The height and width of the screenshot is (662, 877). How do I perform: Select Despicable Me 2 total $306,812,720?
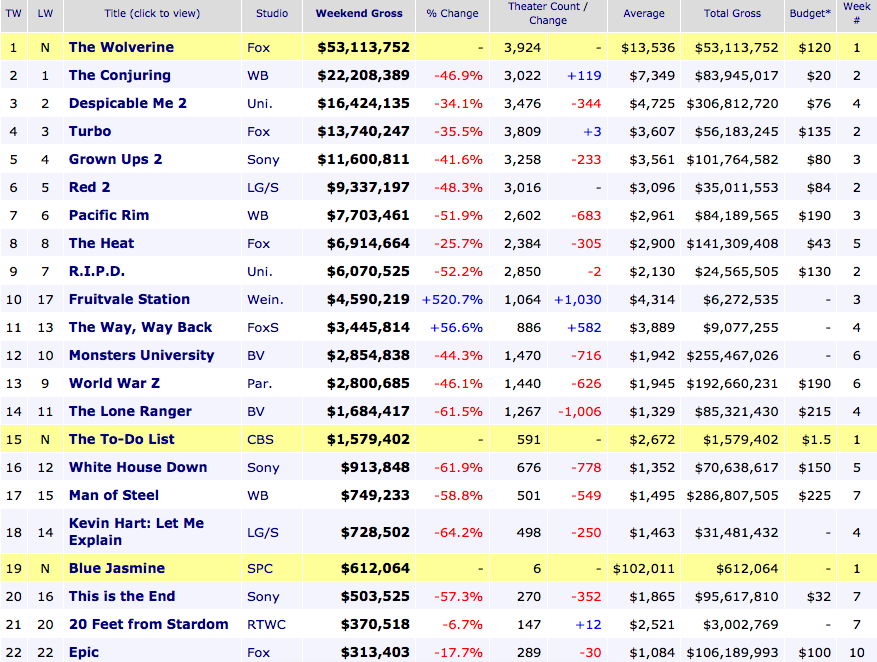pyautogui.click(x=732, y=104)
